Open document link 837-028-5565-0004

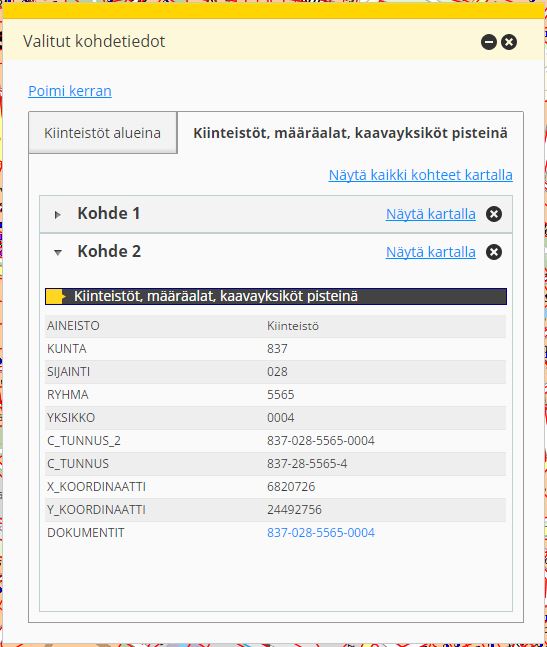coord(321,533)
